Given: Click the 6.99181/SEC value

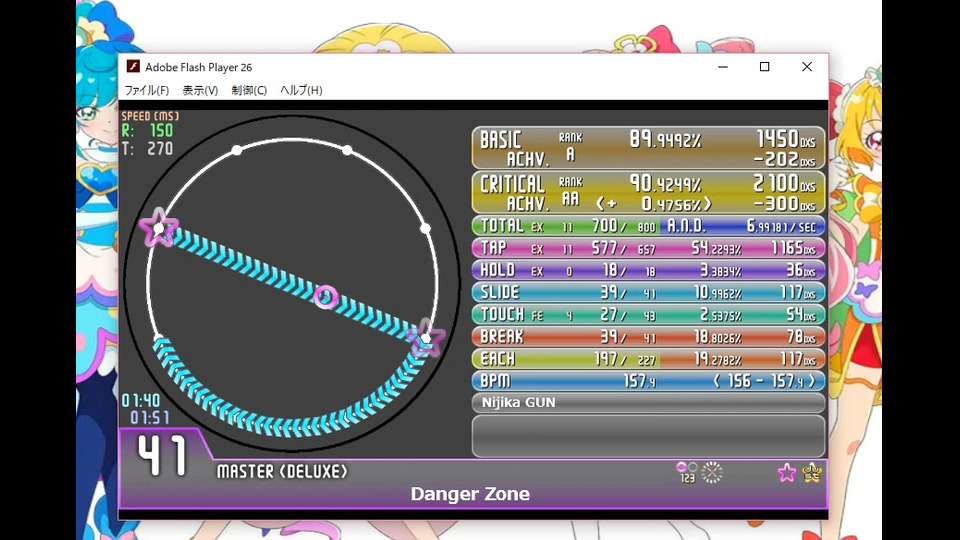Looking at the screenshot, I should 781,226.
